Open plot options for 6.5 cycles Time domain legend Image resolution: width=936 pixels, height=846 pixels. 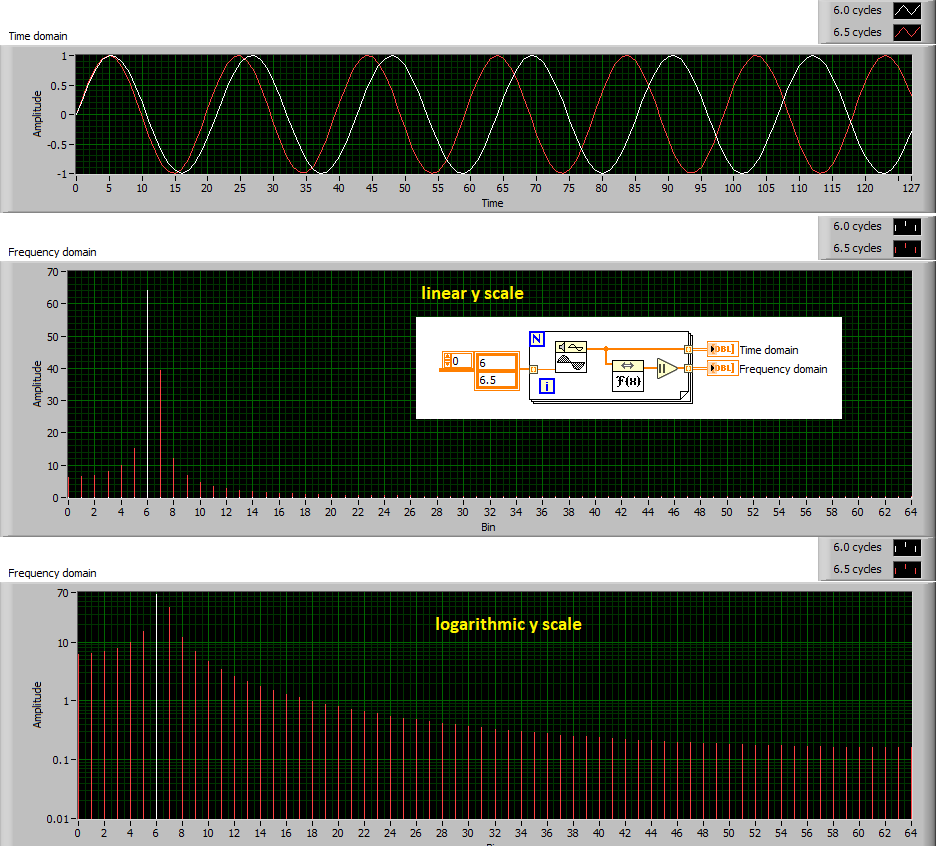coord(905,31)
